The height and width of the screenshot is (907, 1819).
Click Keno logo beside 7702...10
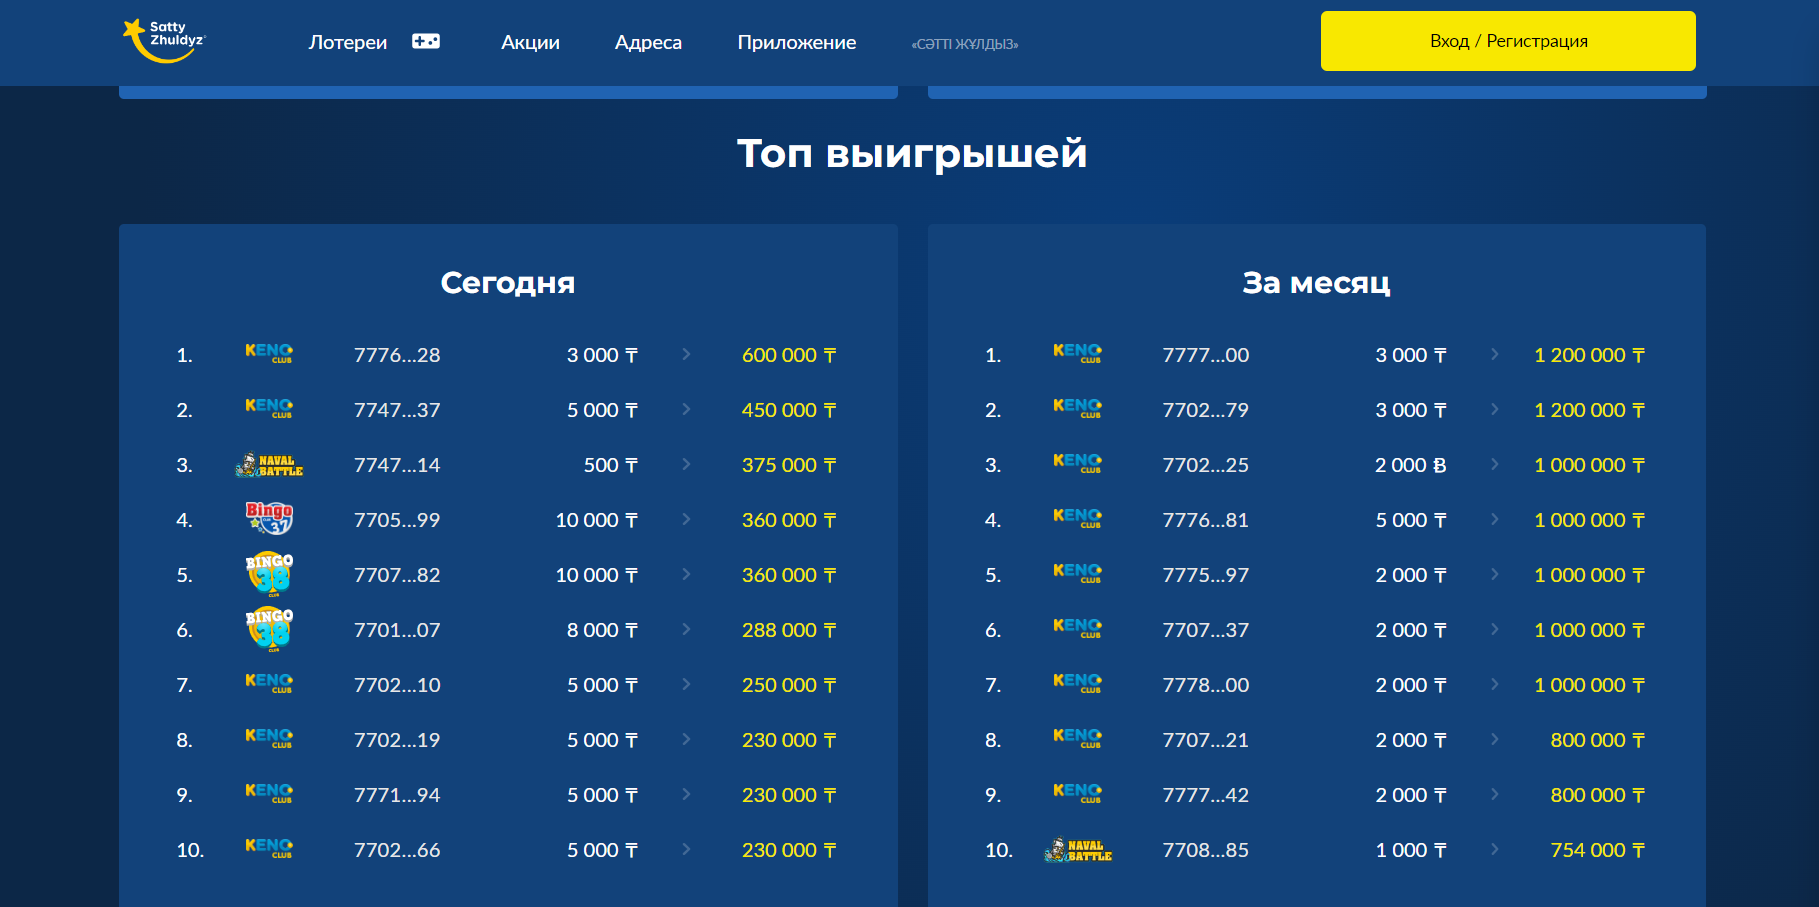click(269, 683)
